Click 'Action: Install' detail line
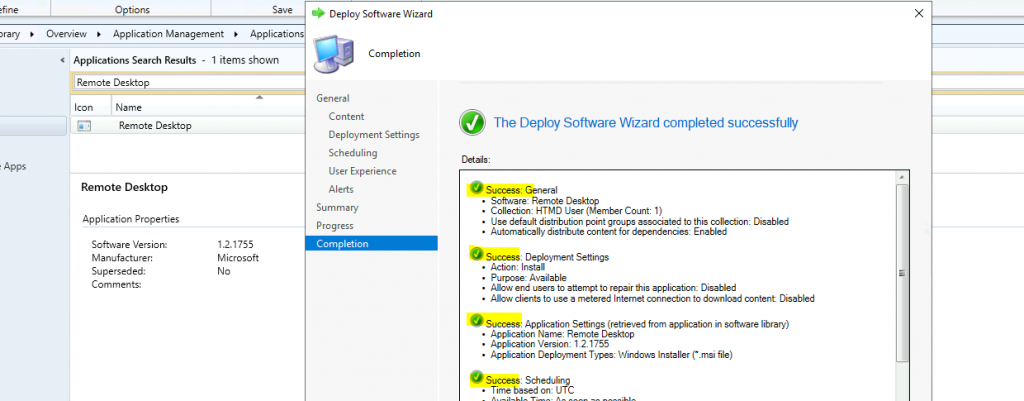Screen dimensions: 1024x401 click(517, 267)
